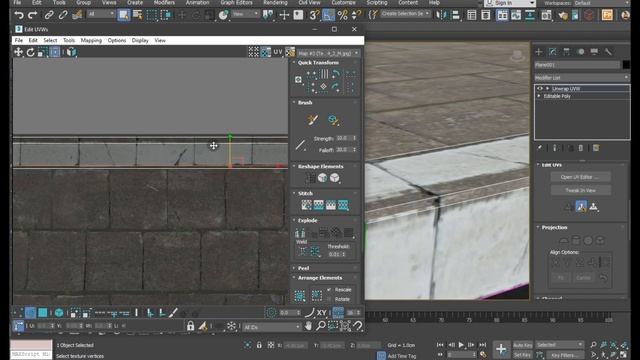The width and height of the screenshot is (640, 360).
Task: Open the All IDs material dropdown
Action: (x=271, y=327)
